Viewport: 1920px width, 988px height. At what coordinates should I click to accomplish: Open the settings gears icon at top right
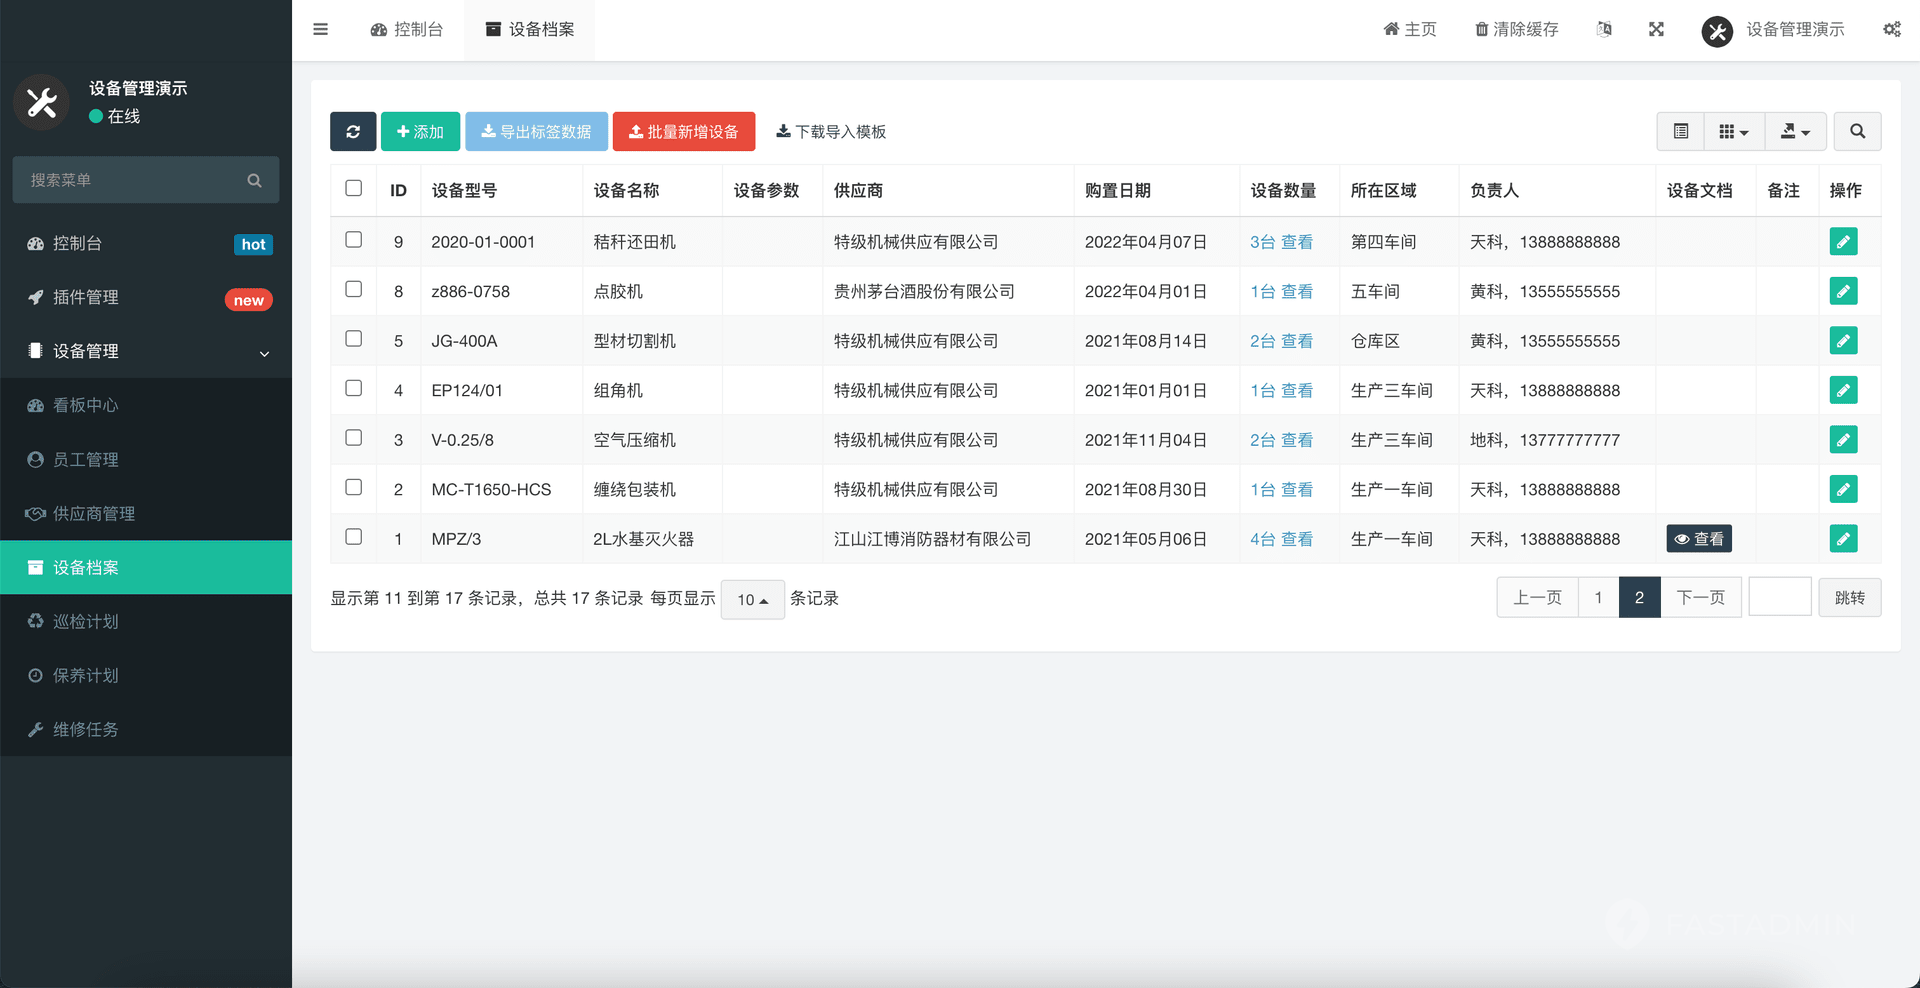coord(1892,29)
